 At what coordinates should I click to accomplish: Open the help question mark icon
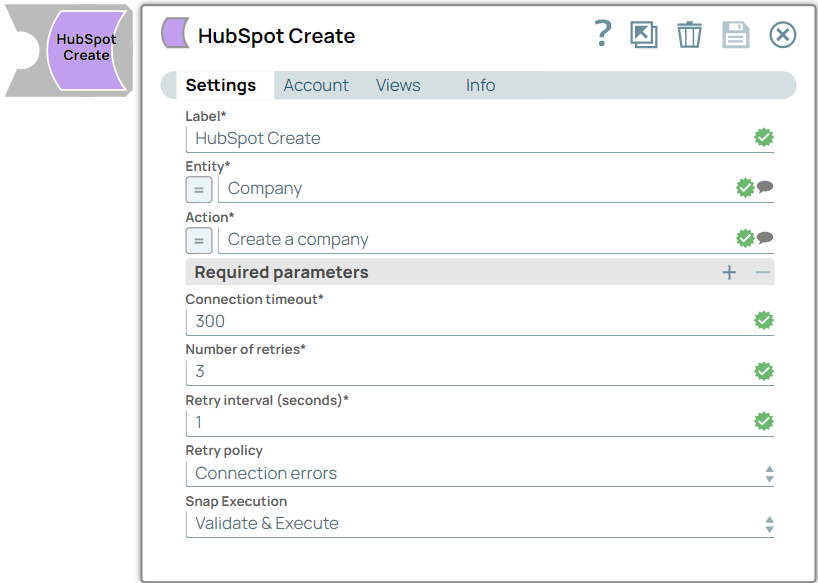(603, 34)
